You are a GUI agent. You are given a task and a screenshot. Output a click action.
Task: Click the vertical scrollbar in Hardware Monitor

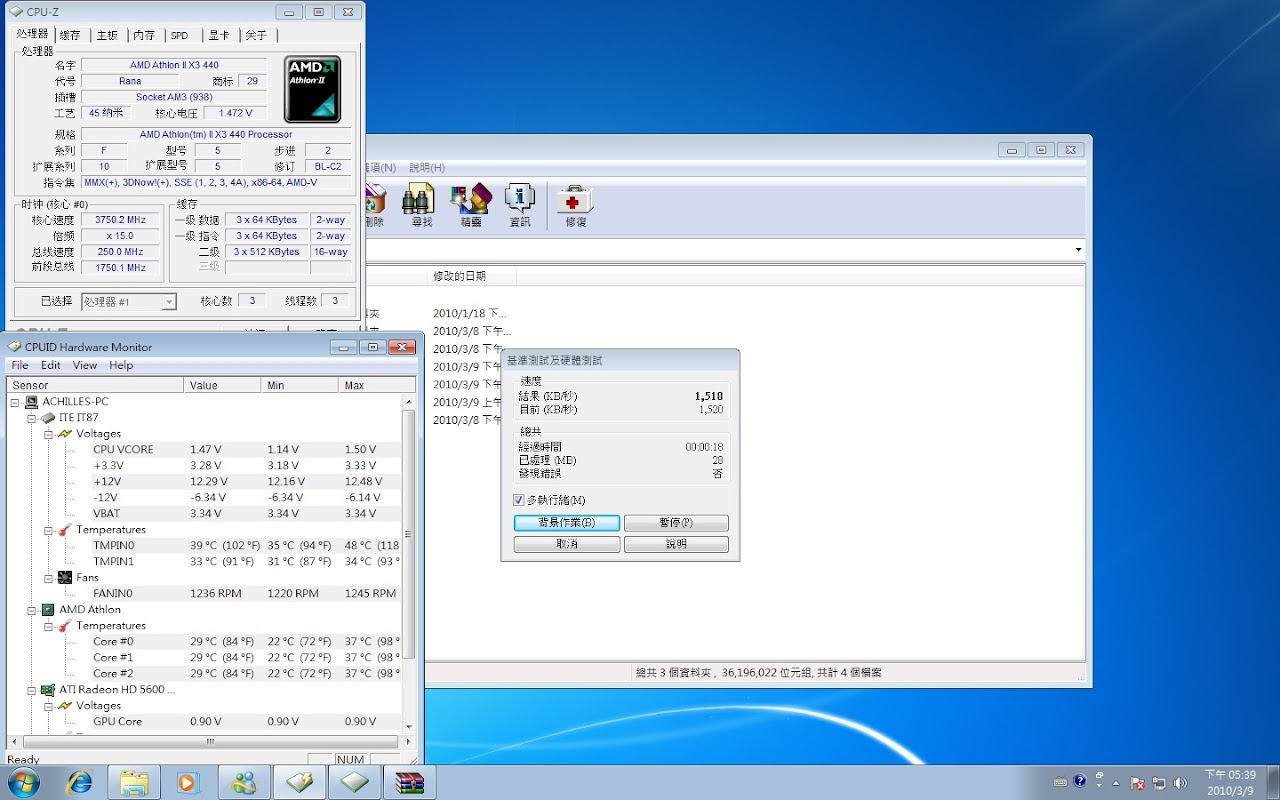coord(409,535)
